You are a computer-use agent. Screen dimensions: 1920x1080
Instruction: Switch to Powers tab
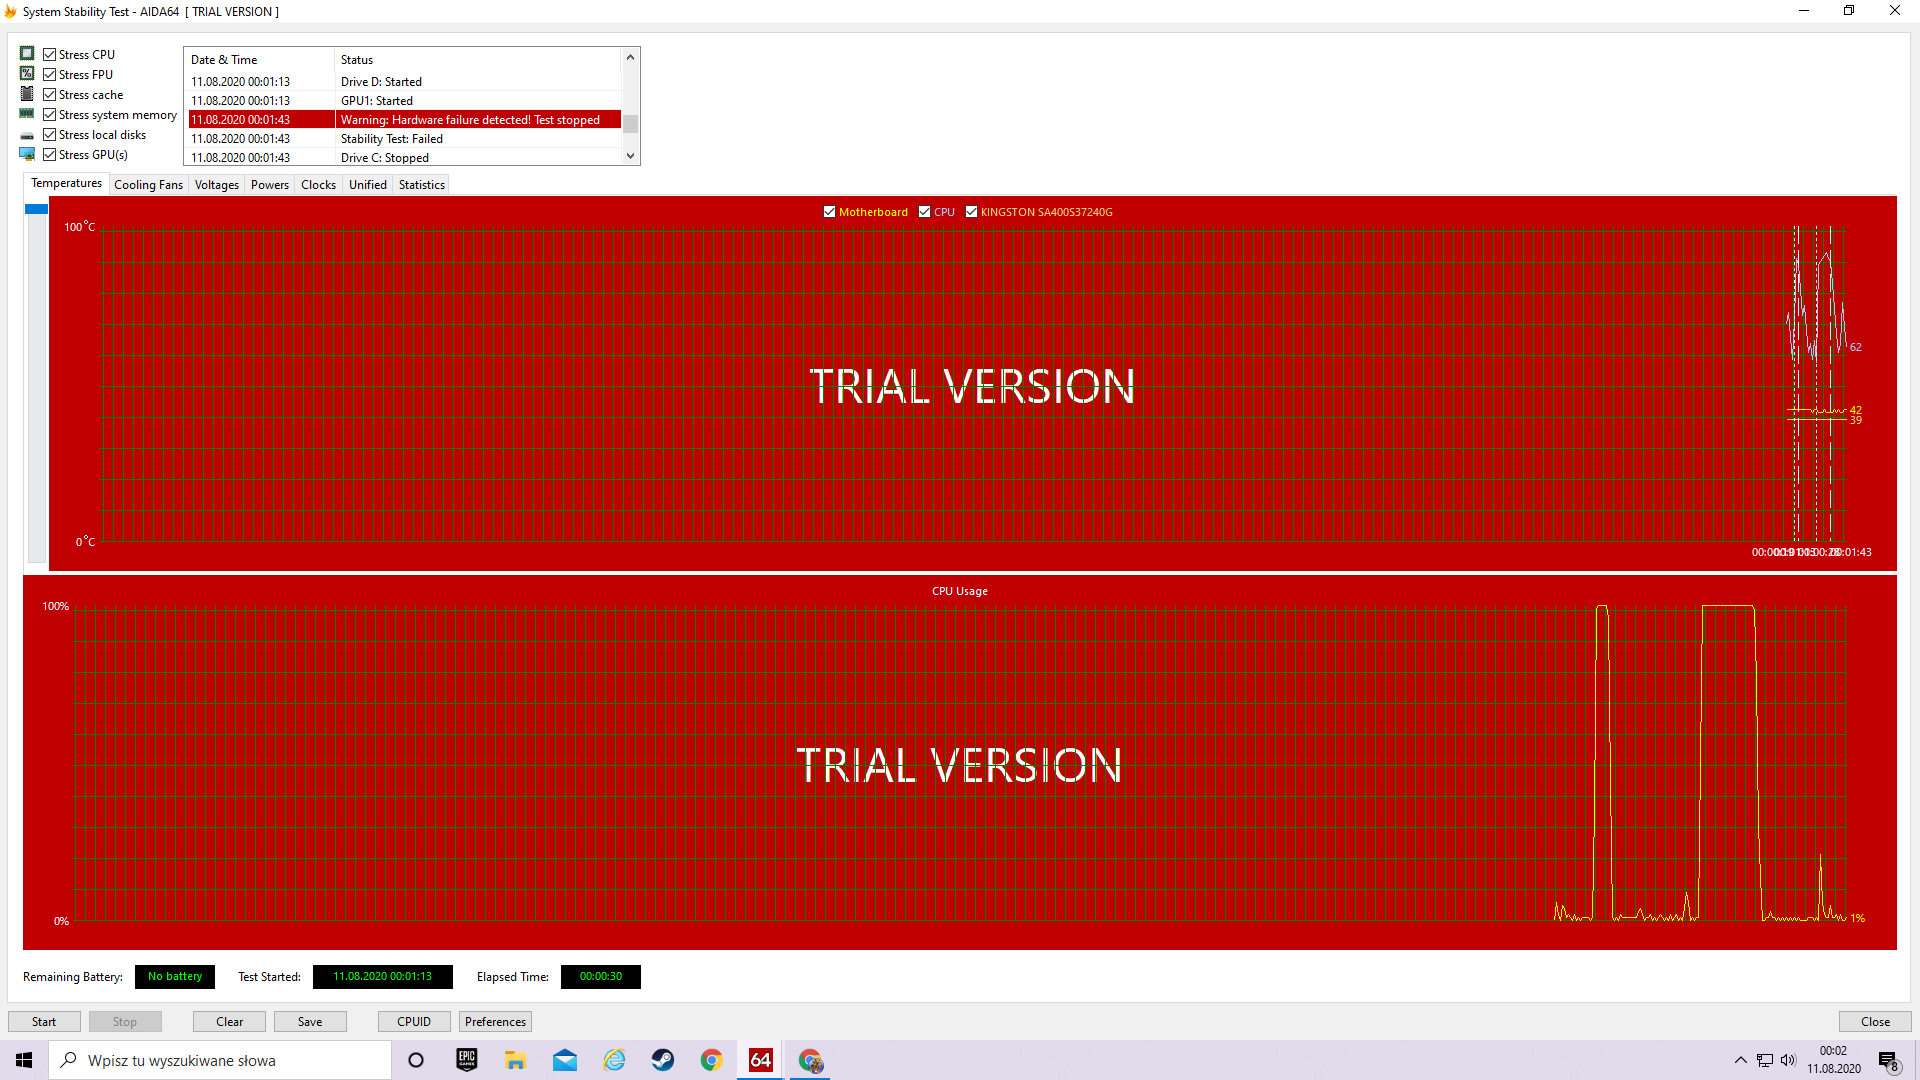tap(269, 185)
